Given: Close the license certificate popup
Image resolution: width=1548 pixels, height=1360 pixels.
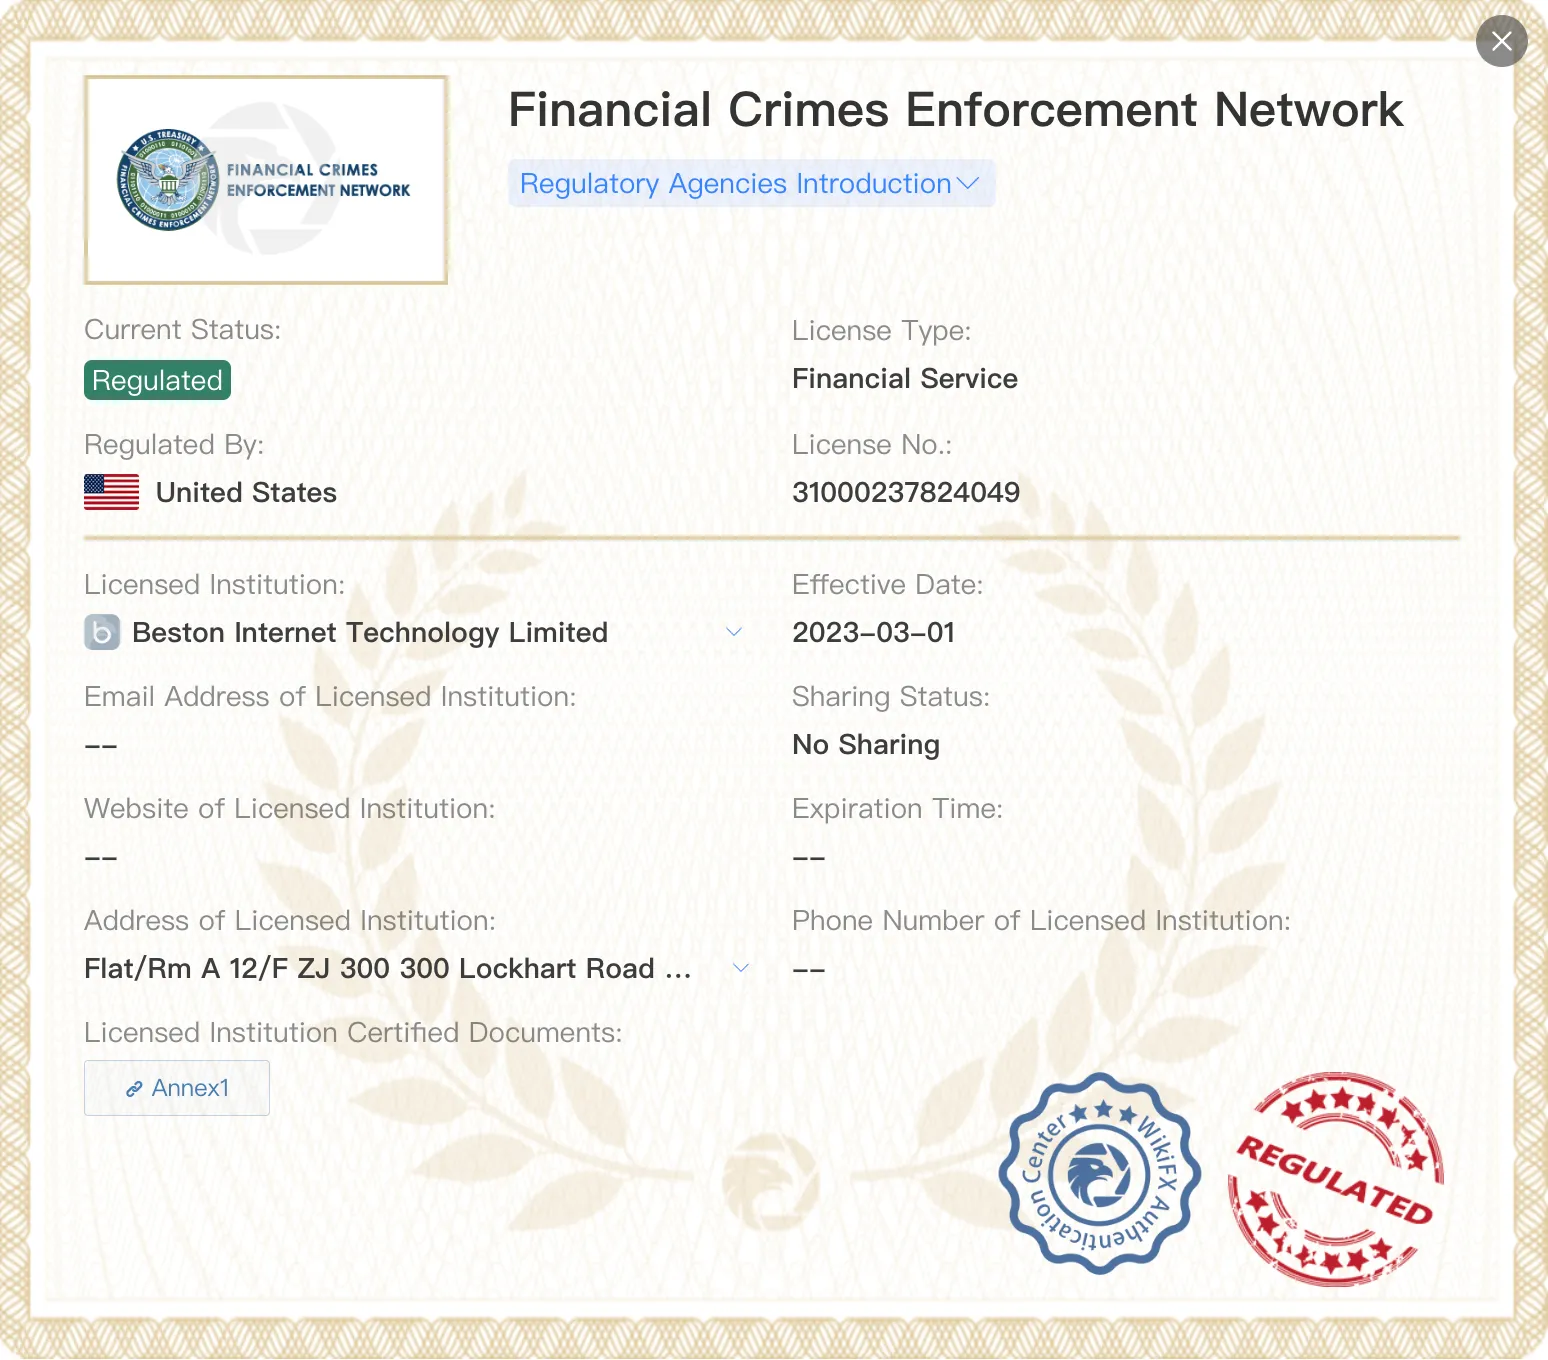Looking at the screenshot, I should [1501, 41].
